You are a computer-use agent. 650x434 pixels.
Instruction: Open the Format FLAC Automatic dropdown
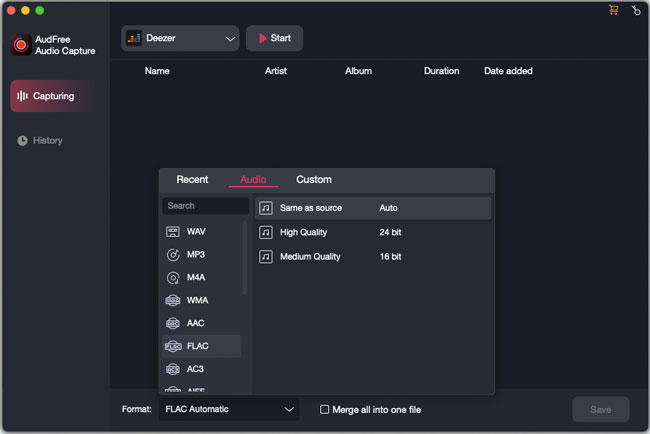(229, 409)
